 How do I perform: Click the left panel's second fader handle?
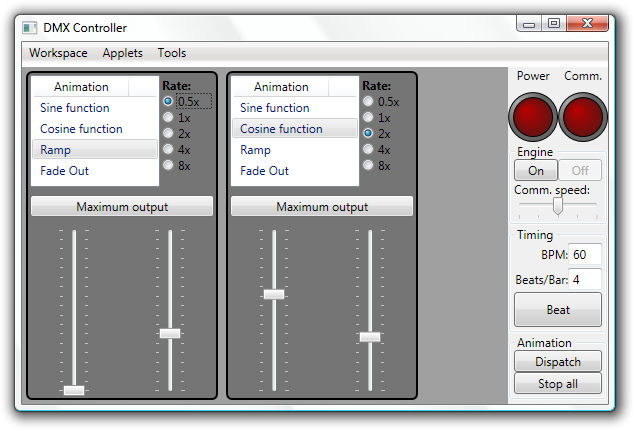pyautogui.click(x=170, y=333)
